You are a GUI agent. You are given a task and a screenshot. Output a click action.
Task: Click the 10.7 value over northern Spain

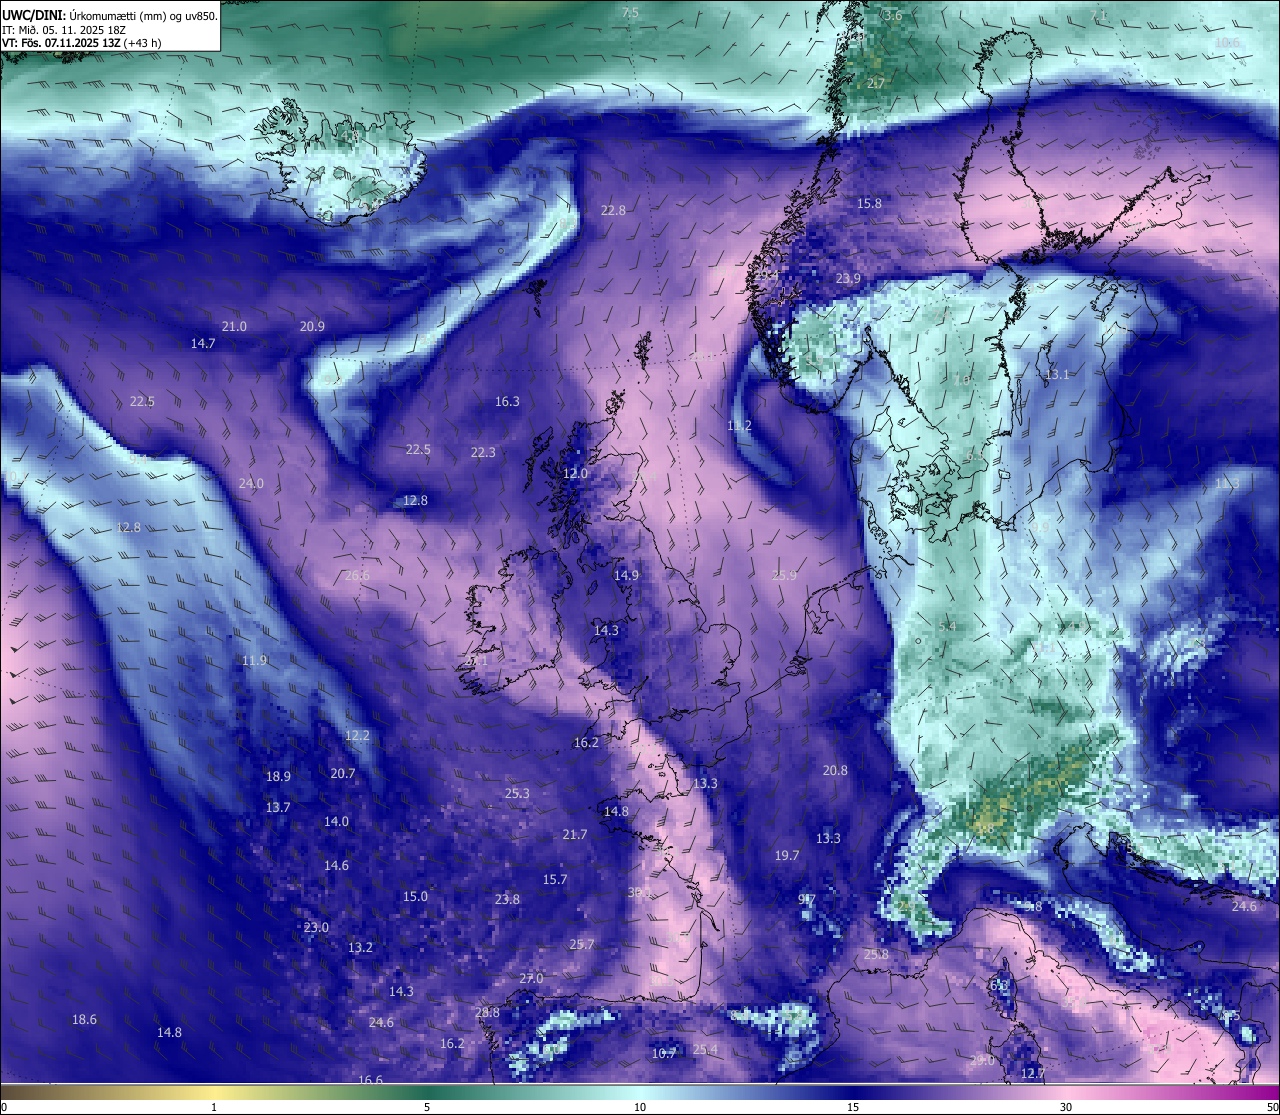point(664,1053)
